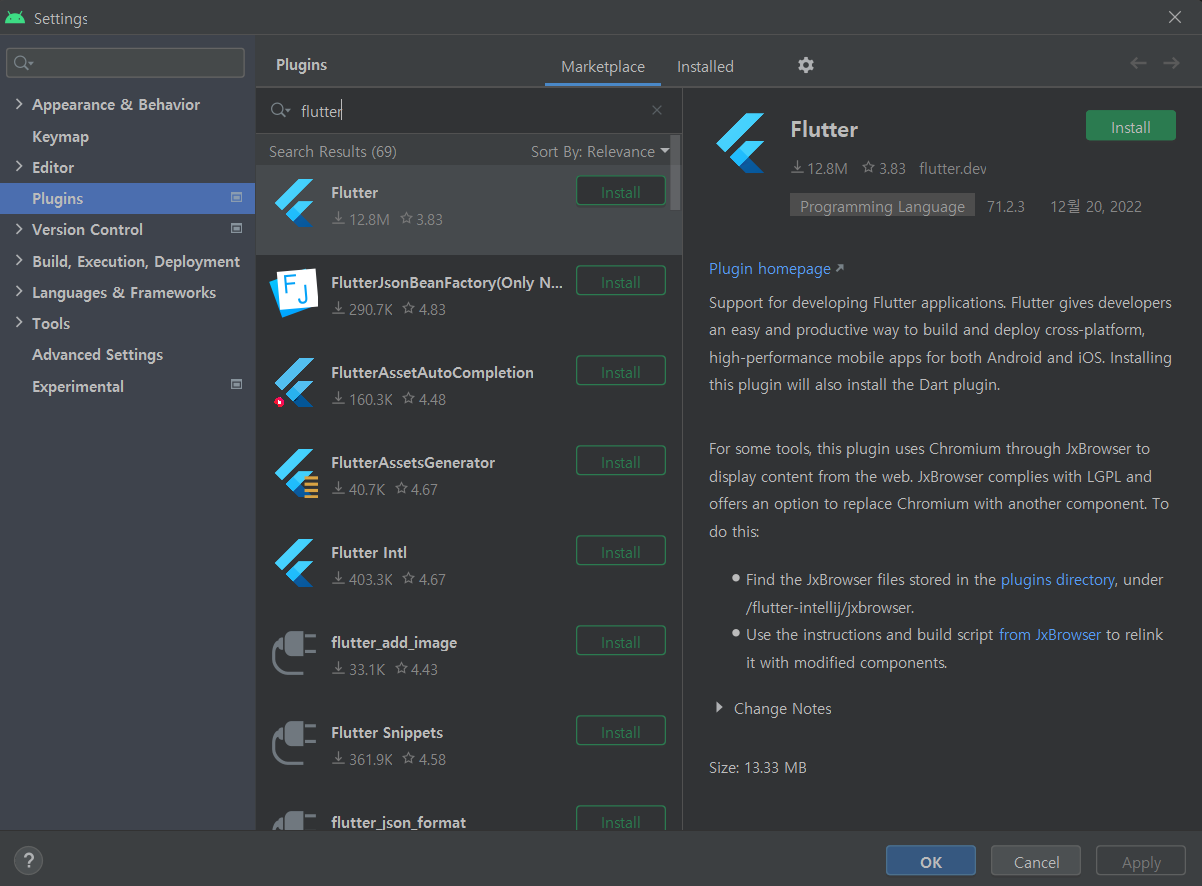Open Advanced Settings page
The width and height of the screenshot is (1202, 886).
click(x=97, y=354)
